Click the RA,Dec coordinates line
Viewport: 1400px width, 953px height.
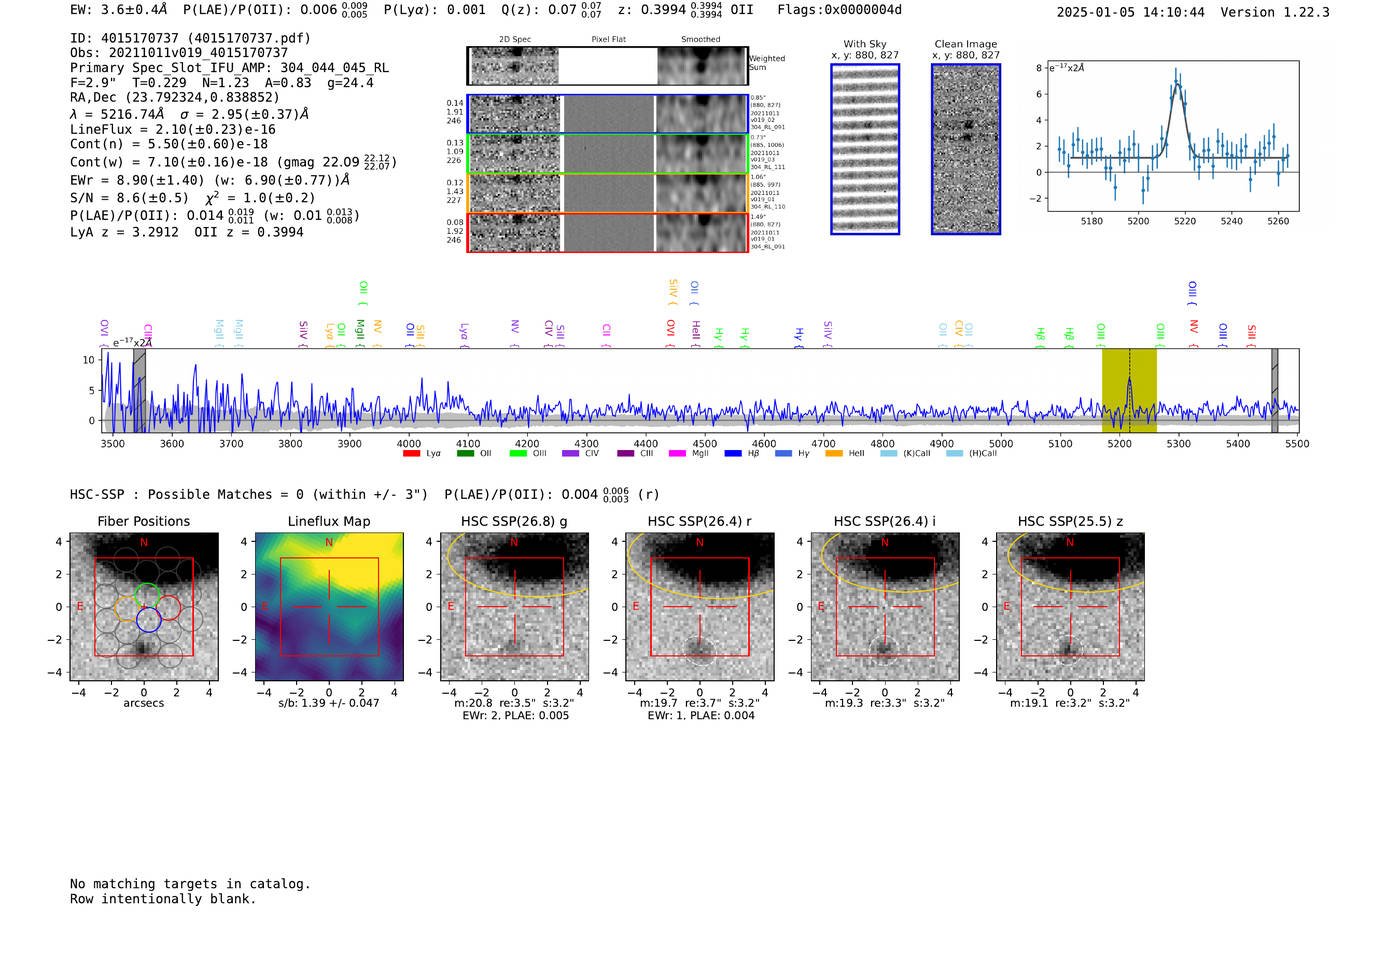(175, 97)
